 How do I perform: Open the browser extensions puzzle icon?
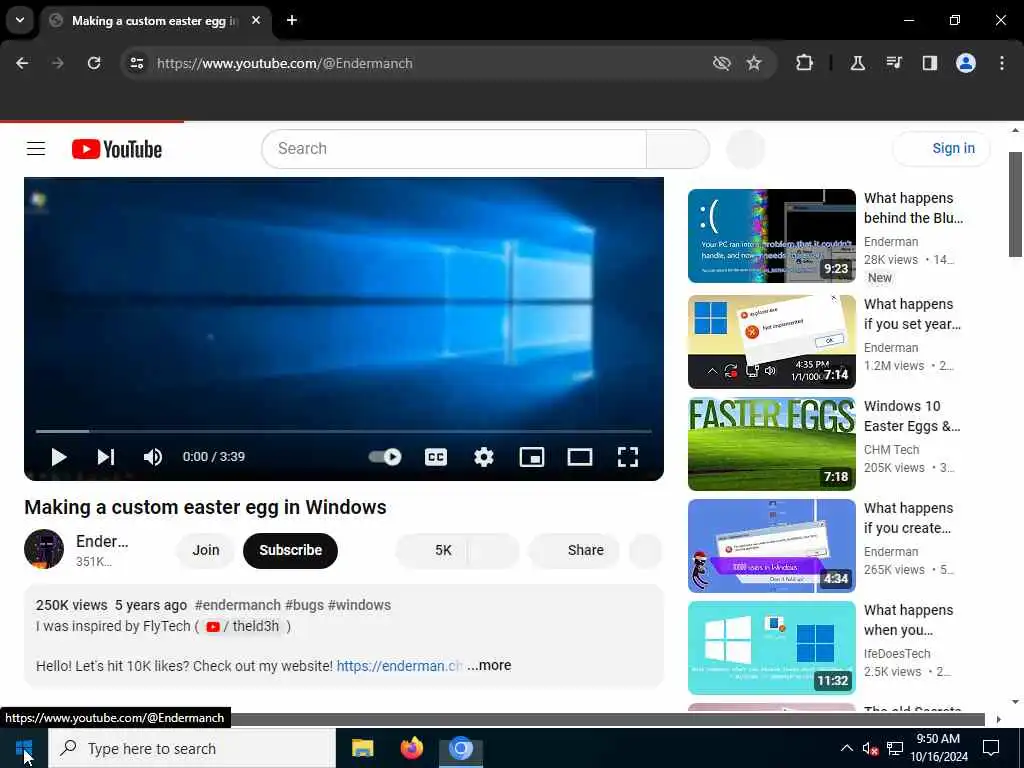tap(805, 63)
